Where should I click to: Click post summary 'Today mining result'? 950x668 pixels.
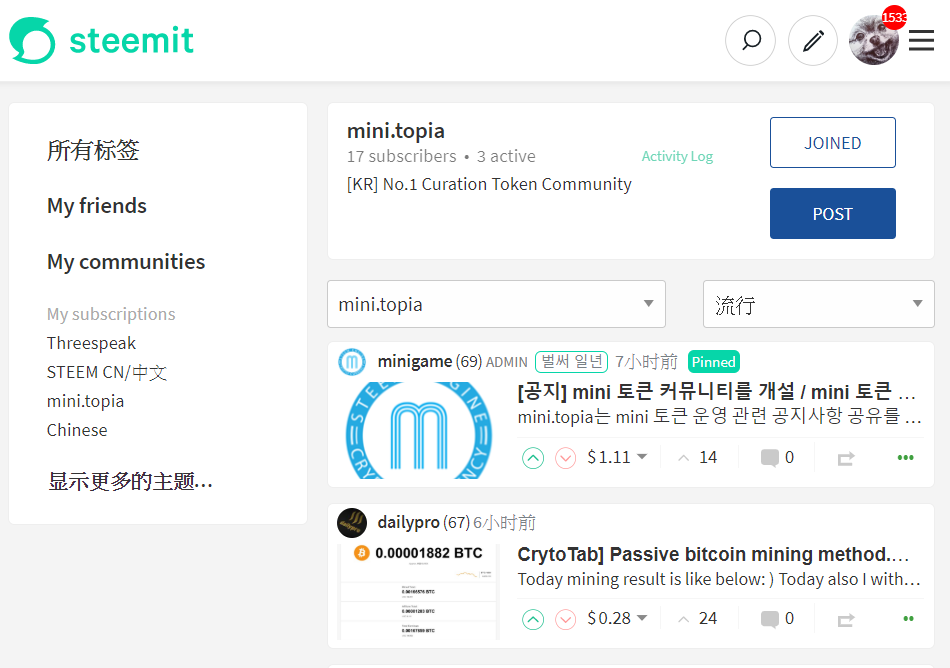point(719,579)
